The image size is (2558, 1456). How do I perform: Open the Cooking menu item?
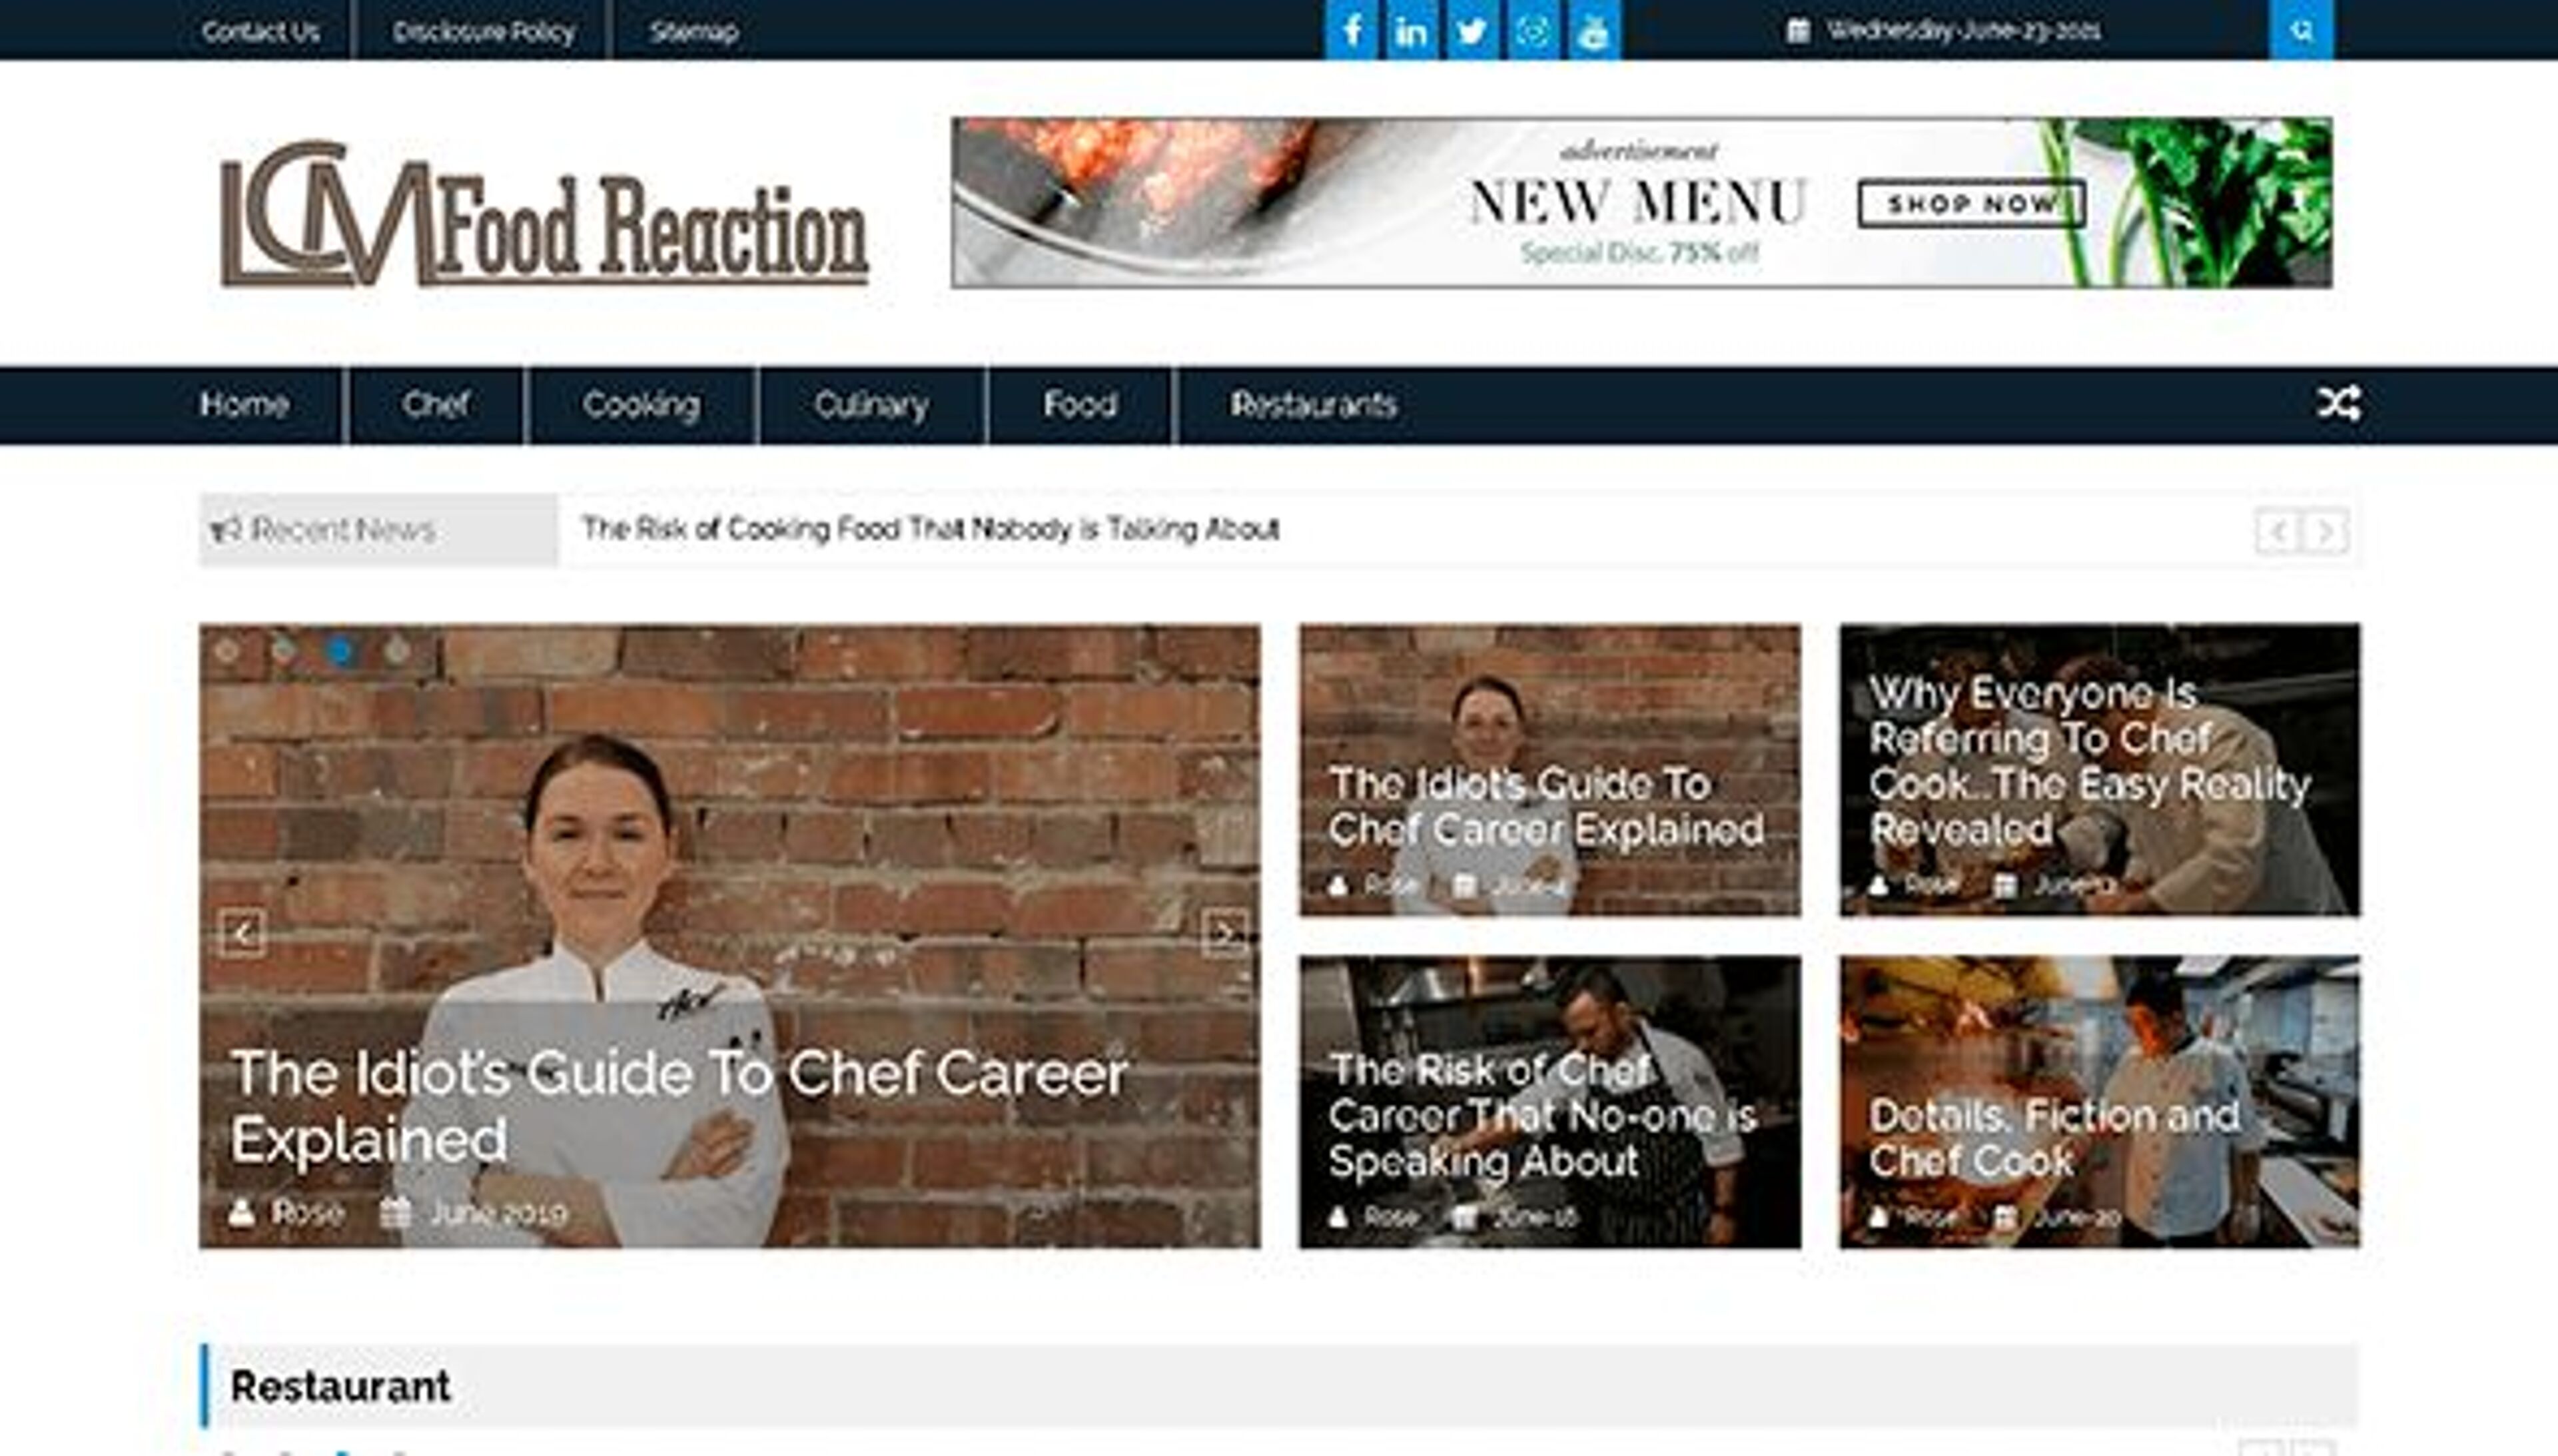[x=641, y=405]
